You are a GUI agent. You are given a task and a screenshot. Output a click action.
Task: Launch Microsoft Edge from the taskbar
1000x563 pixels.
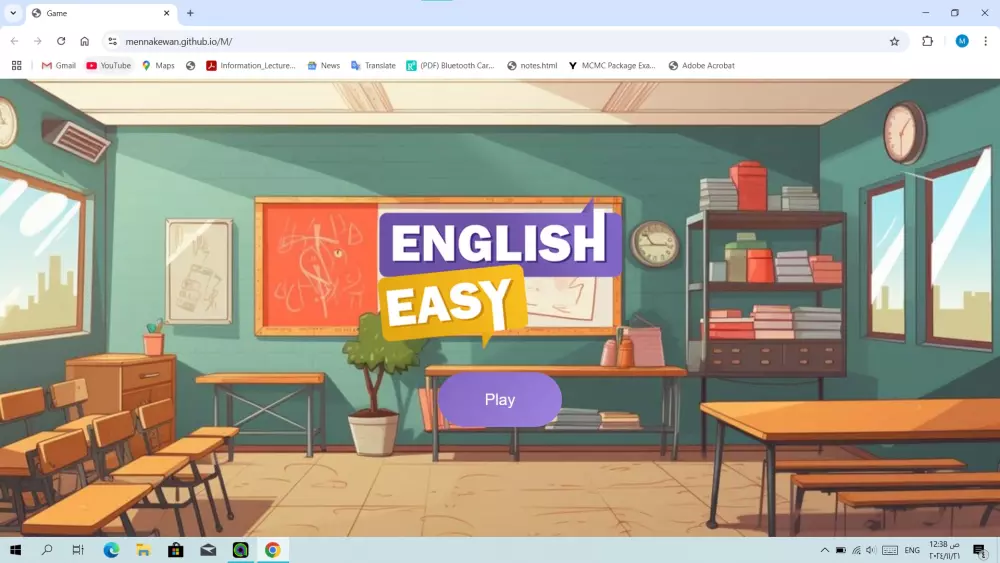(x=111, y=550)
